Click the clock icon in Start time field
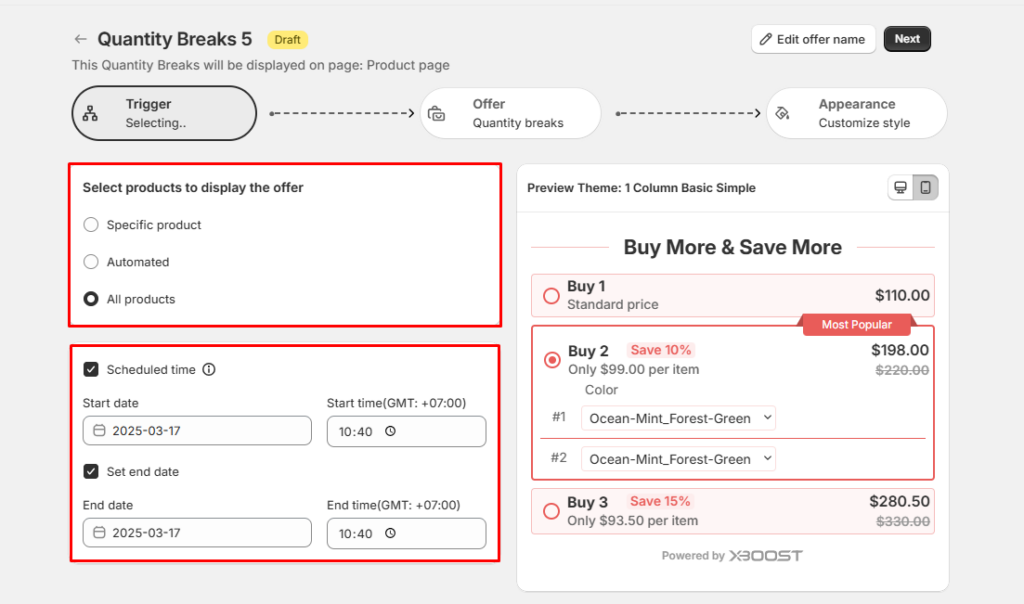 tap(390, 431)
